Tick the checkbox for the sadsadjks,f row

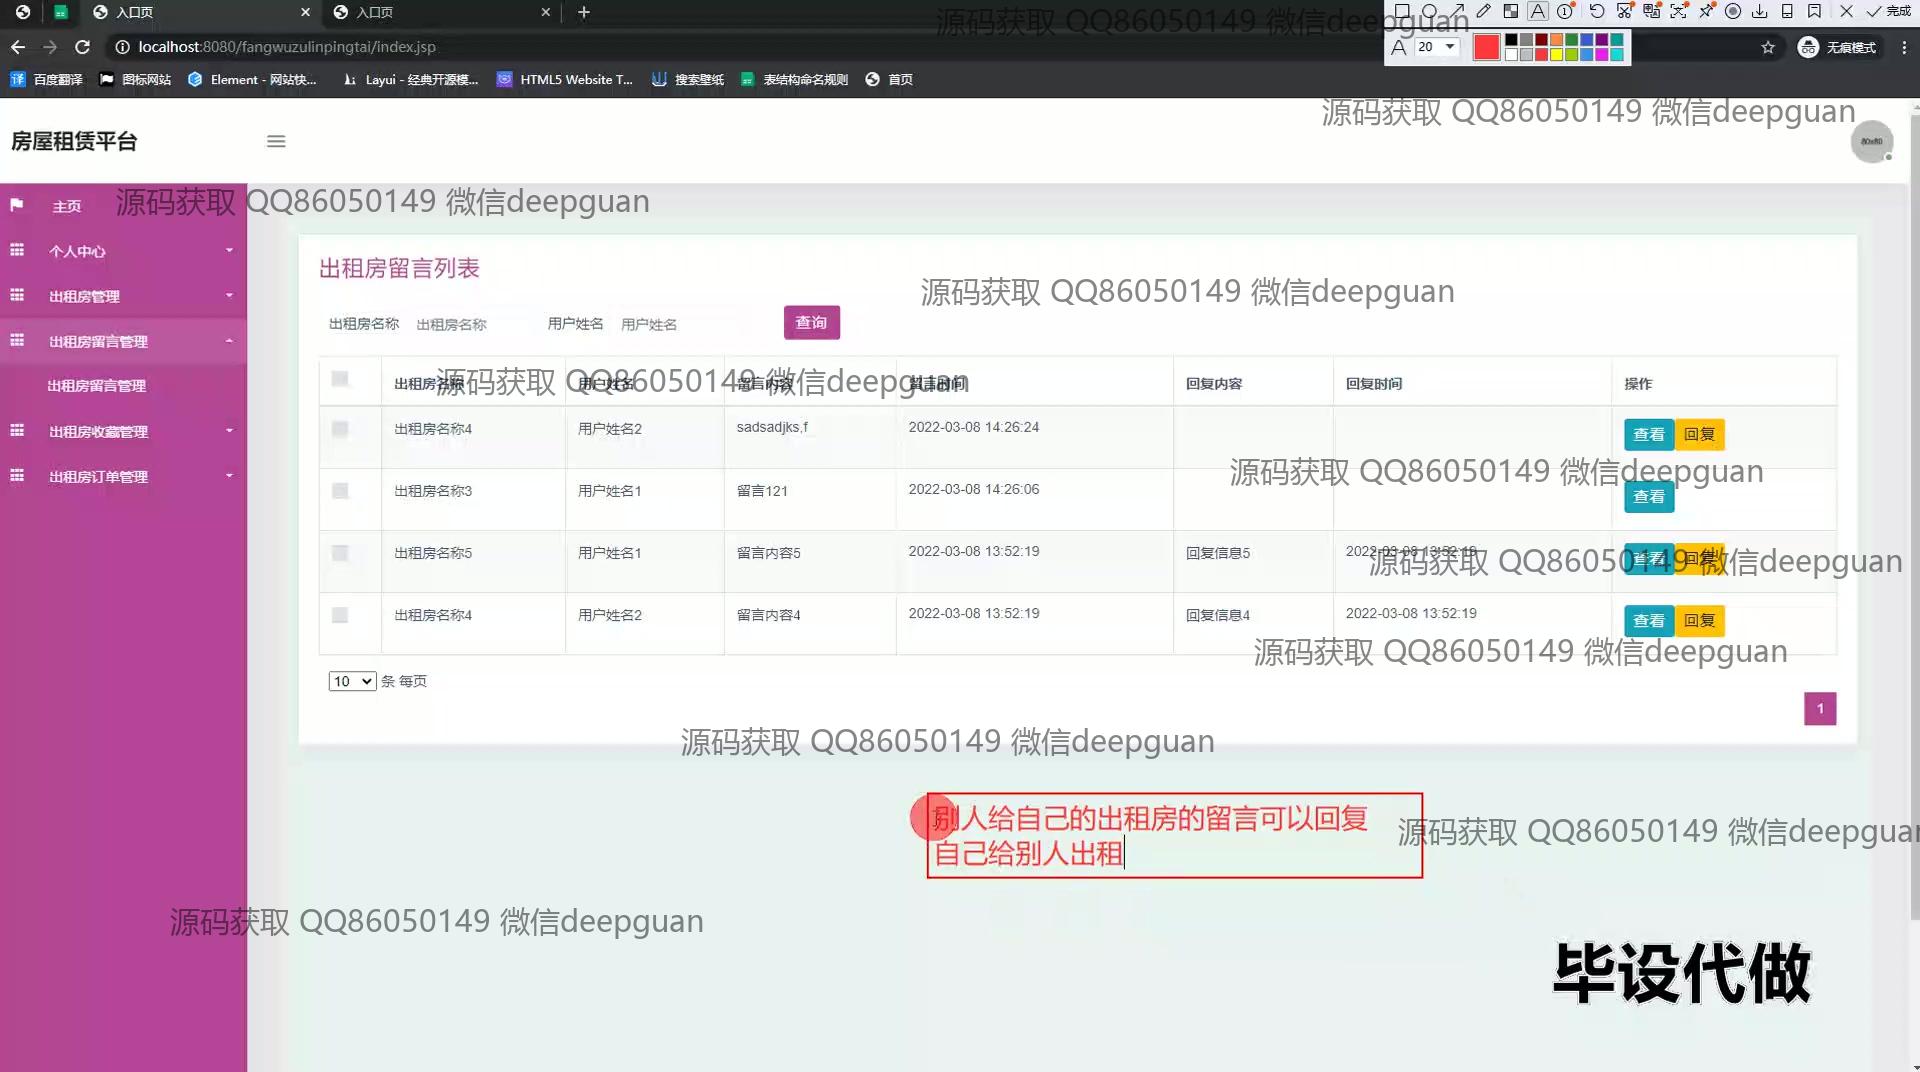tap(340, 429)
